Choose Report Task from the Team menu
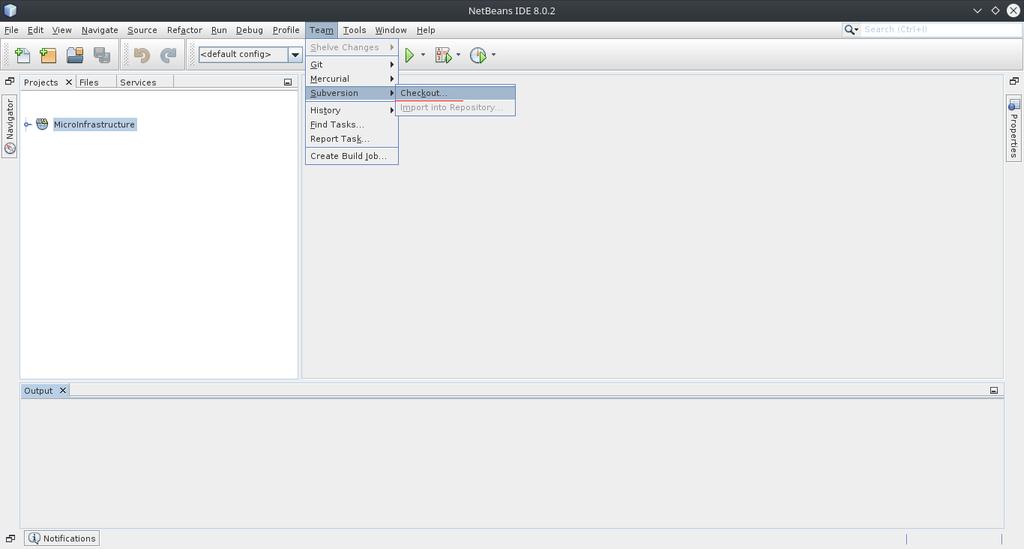Viewport: 1024px width, 549px height. pyautogui.click(x=351, y=139)
